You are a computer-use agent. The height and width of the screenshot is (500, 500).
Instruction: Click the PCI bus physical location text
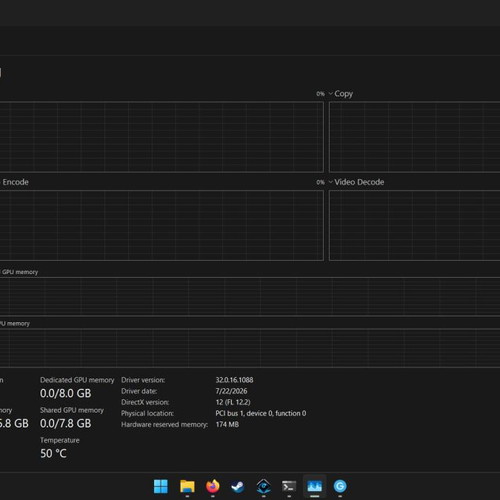coord(261,413)
